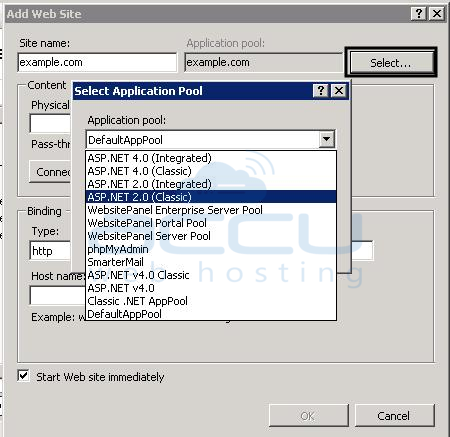This screenshot has width=450, height=437.
Task: Toggle Start Web site immediately checkbox
Action: [23, 376]
